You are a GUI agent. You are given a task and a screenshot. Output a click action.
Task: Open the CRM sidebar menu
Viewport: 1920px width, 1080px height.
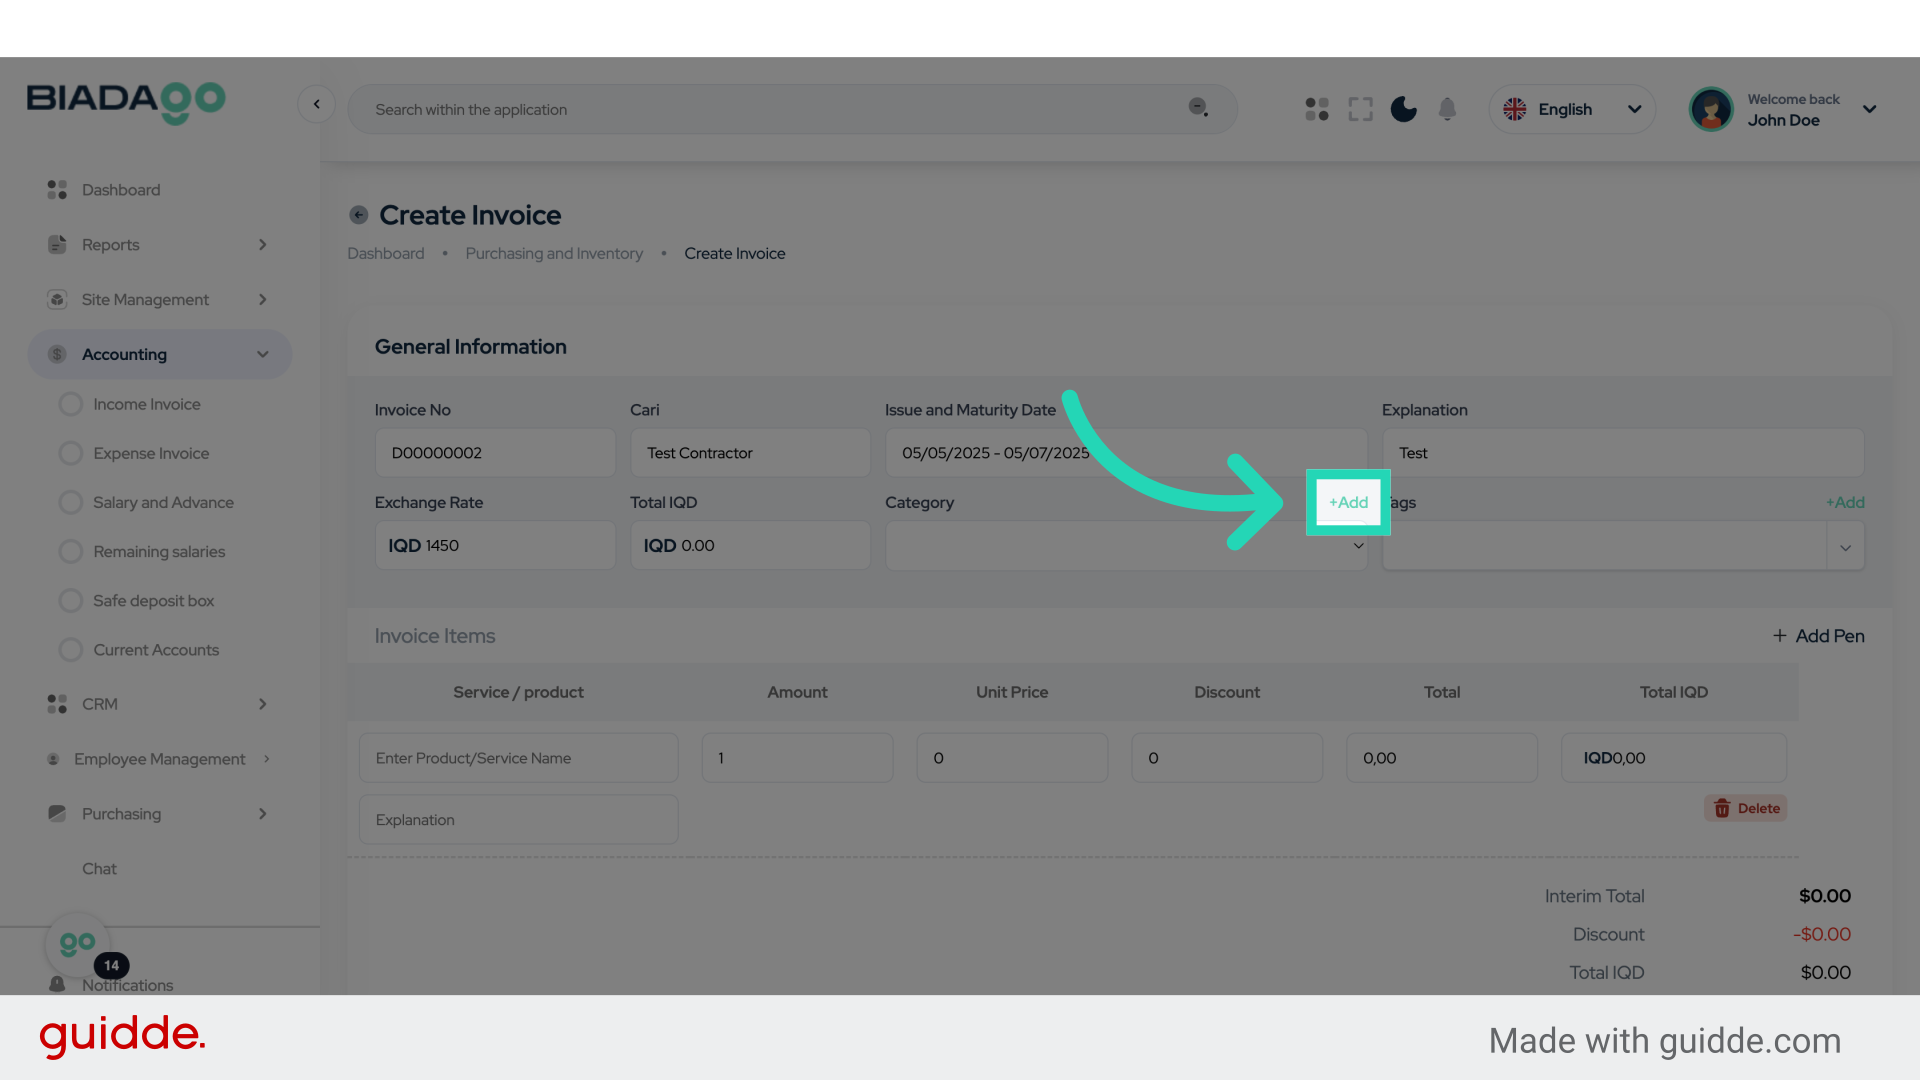tap(100, 704)
